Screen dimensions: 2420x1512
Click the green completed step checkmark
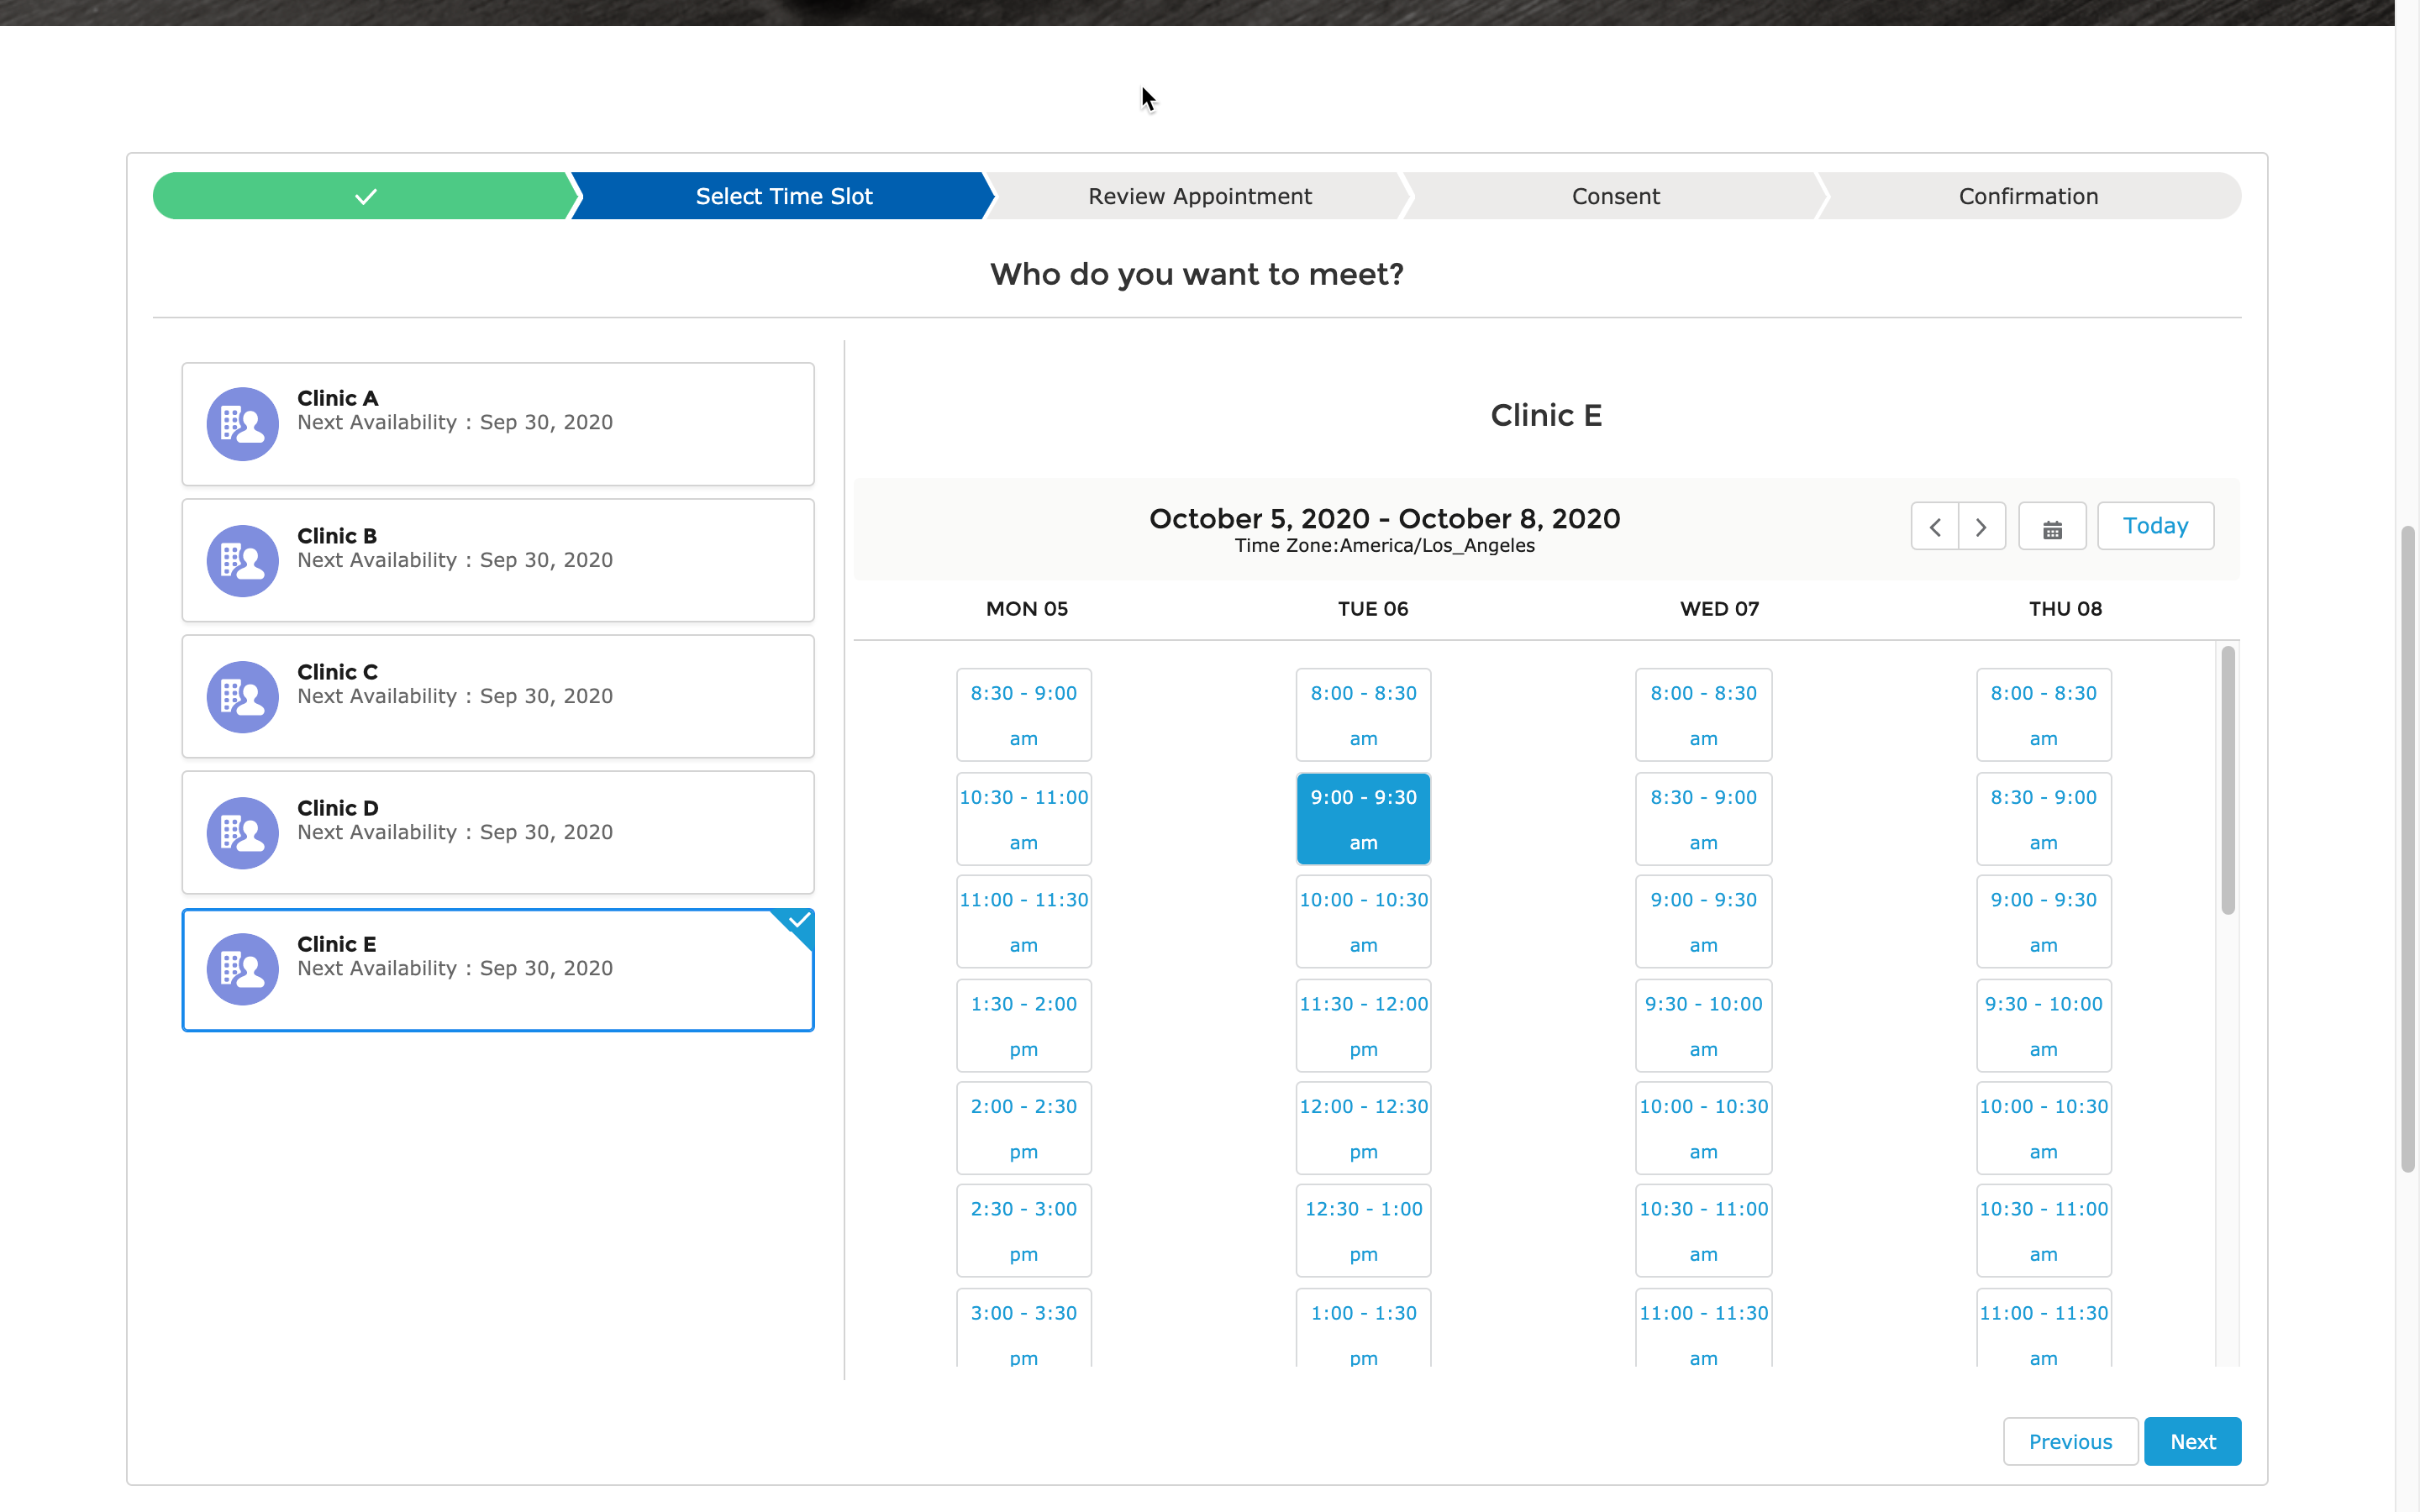point(364,196)
